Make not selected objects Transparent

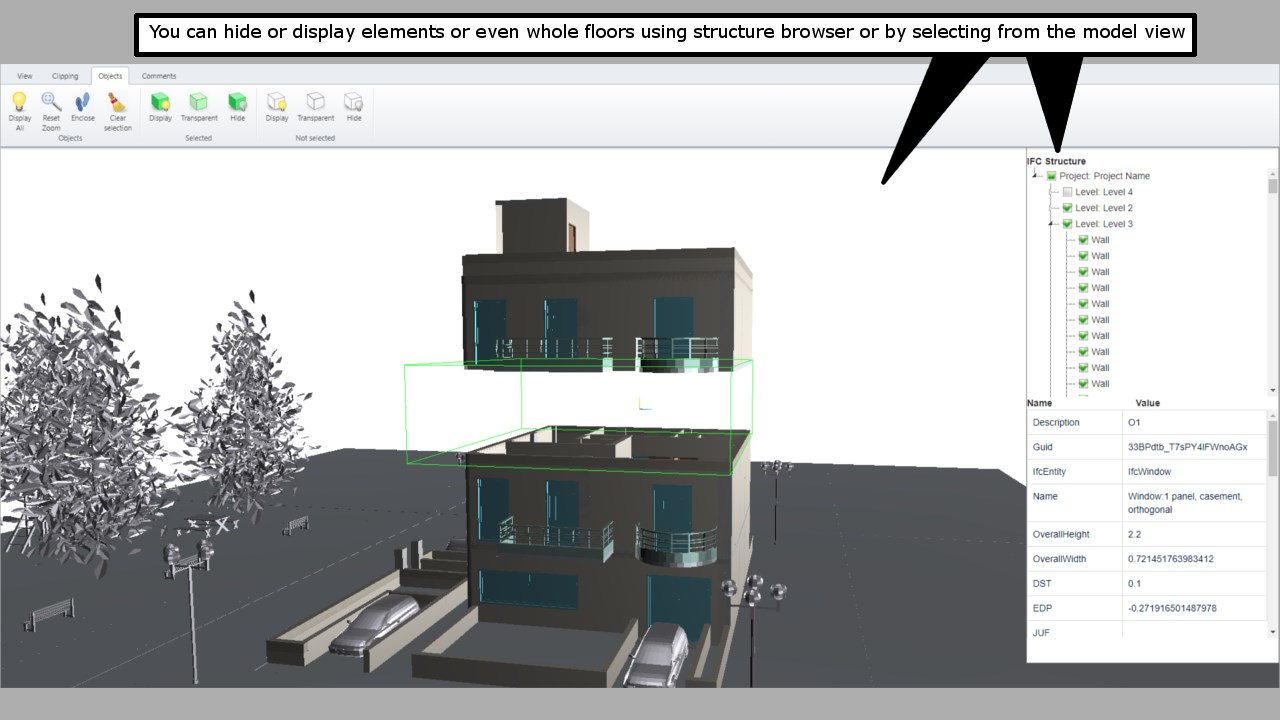[315, 105]
